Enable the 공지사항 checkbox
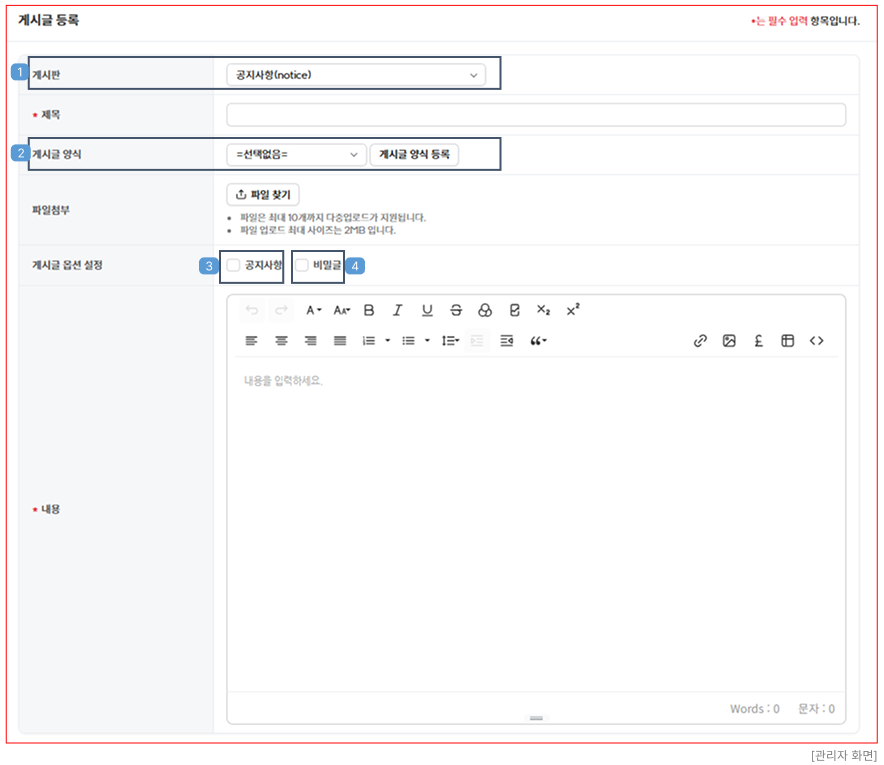The image size is (884, 765). click(x=233, y=265)
